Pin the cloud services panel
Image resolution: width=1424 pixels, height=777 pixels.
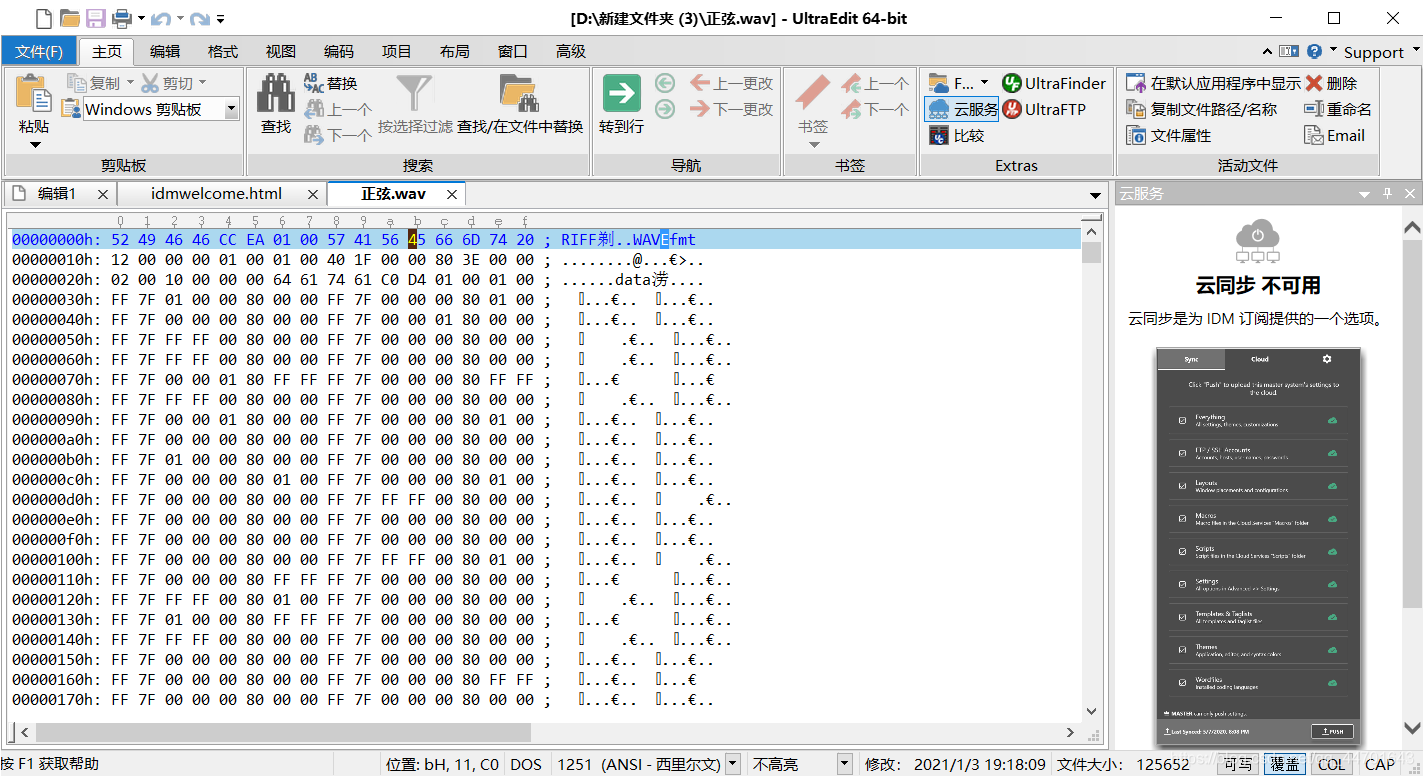point(1387,194)
